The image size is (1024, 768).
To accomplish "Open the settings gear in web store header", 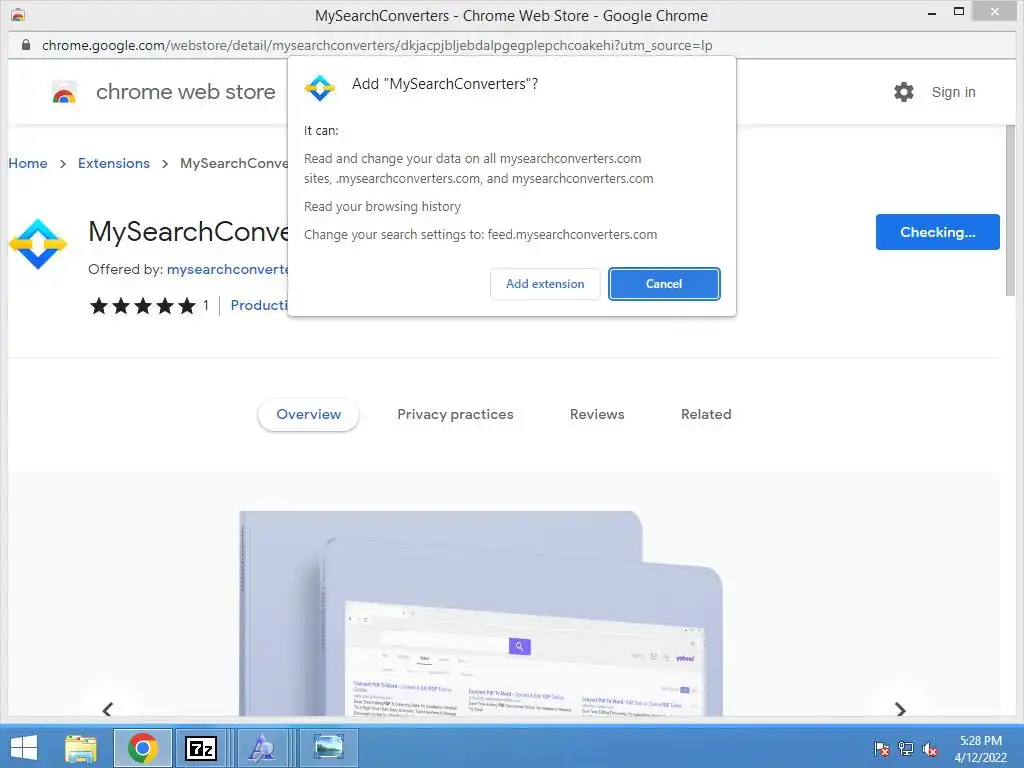I will (904, 92).
